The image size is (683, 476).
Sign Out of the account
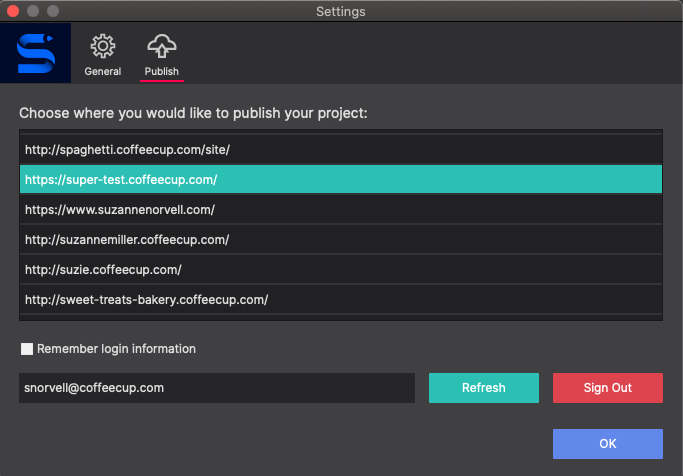(x=608, y=388)
